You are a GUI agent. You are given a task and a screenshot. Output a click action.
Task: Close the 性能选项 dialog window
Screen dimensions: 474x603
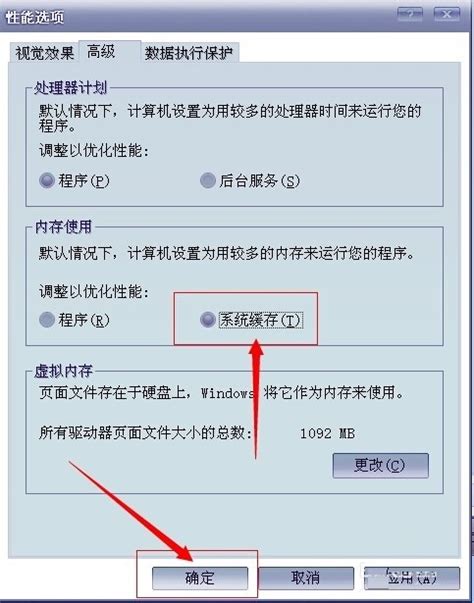point(446,15)
